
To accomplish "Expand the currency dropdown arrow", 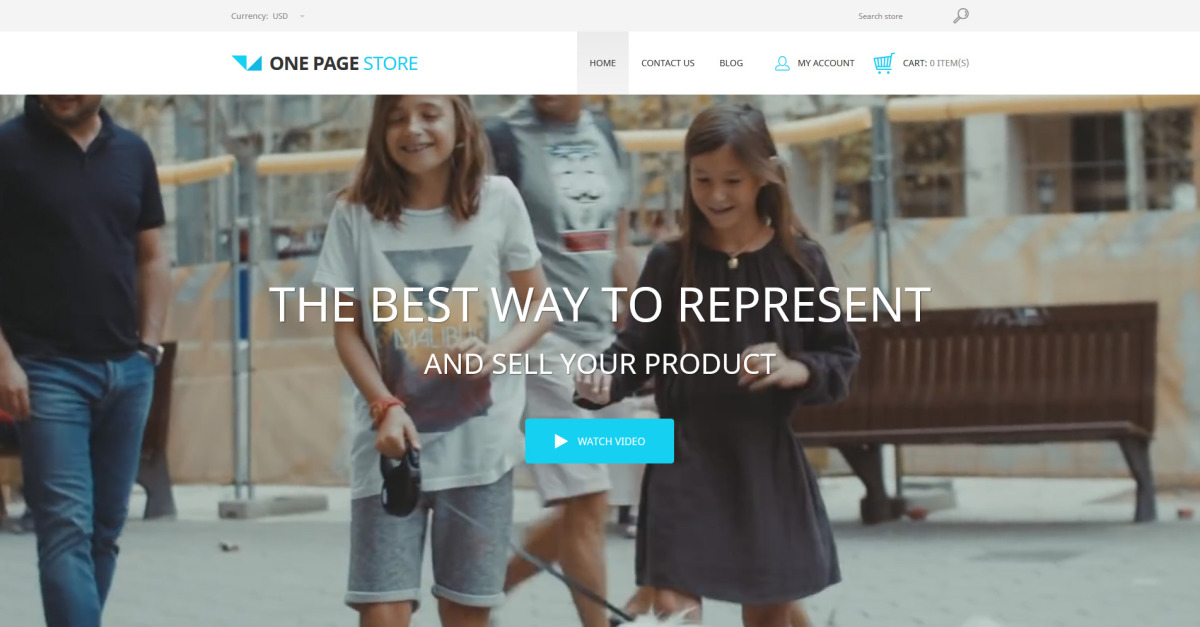I will tap(302, 16).
